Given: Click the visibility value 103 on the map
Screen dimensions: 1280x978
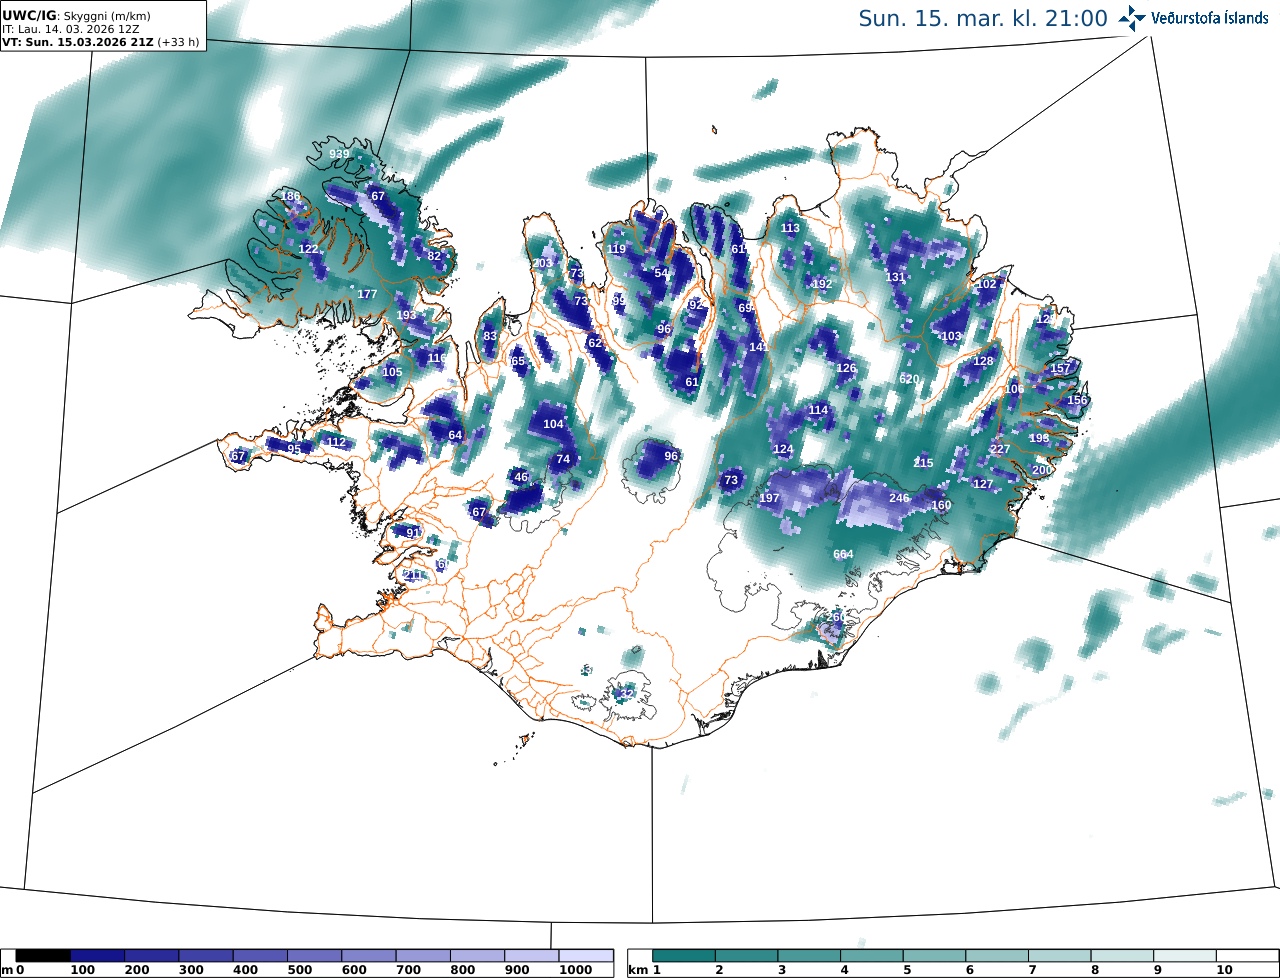Looking at the screenshot, I should (x=951, y=337).
